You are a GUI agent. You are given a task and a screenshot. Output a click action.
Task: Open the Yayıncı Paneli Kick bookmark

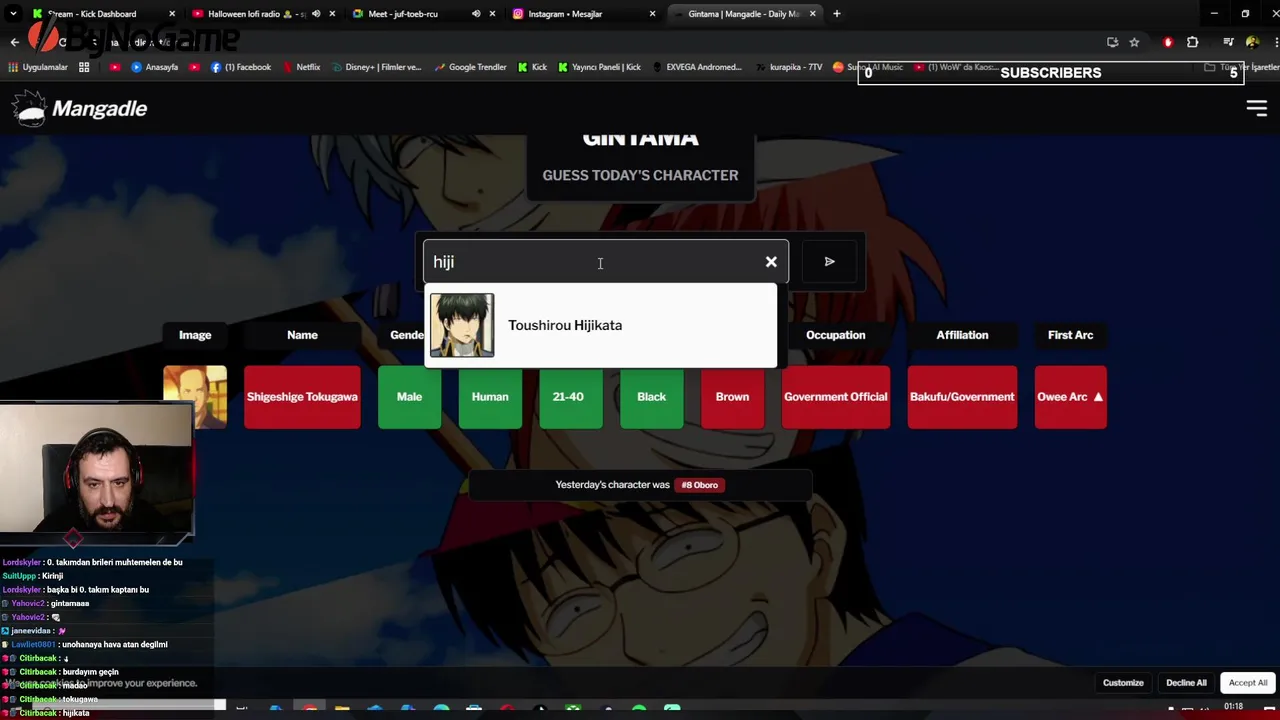pos(600,67)
